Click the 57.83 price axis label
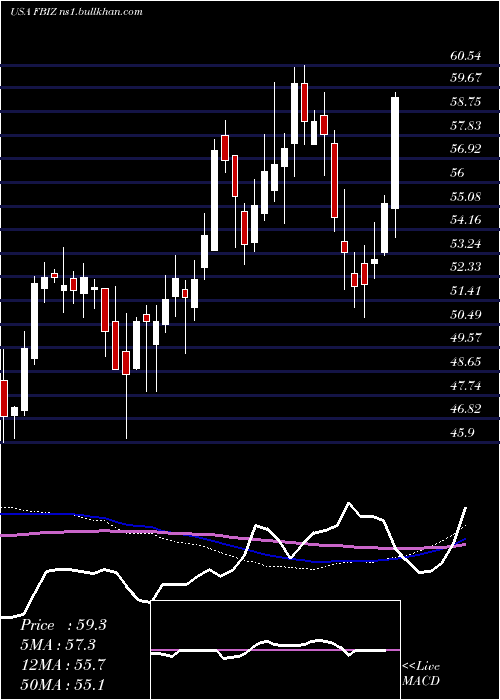 coord(466,125)
